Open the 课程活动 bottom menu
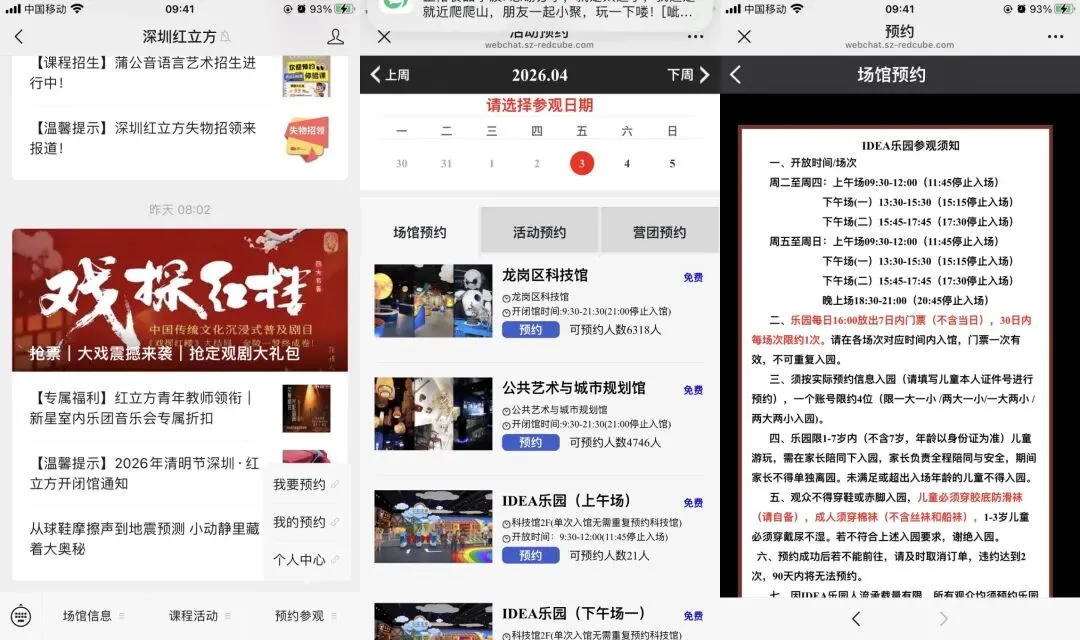Viewport: 1080px width, 640px height. (200, 615)
